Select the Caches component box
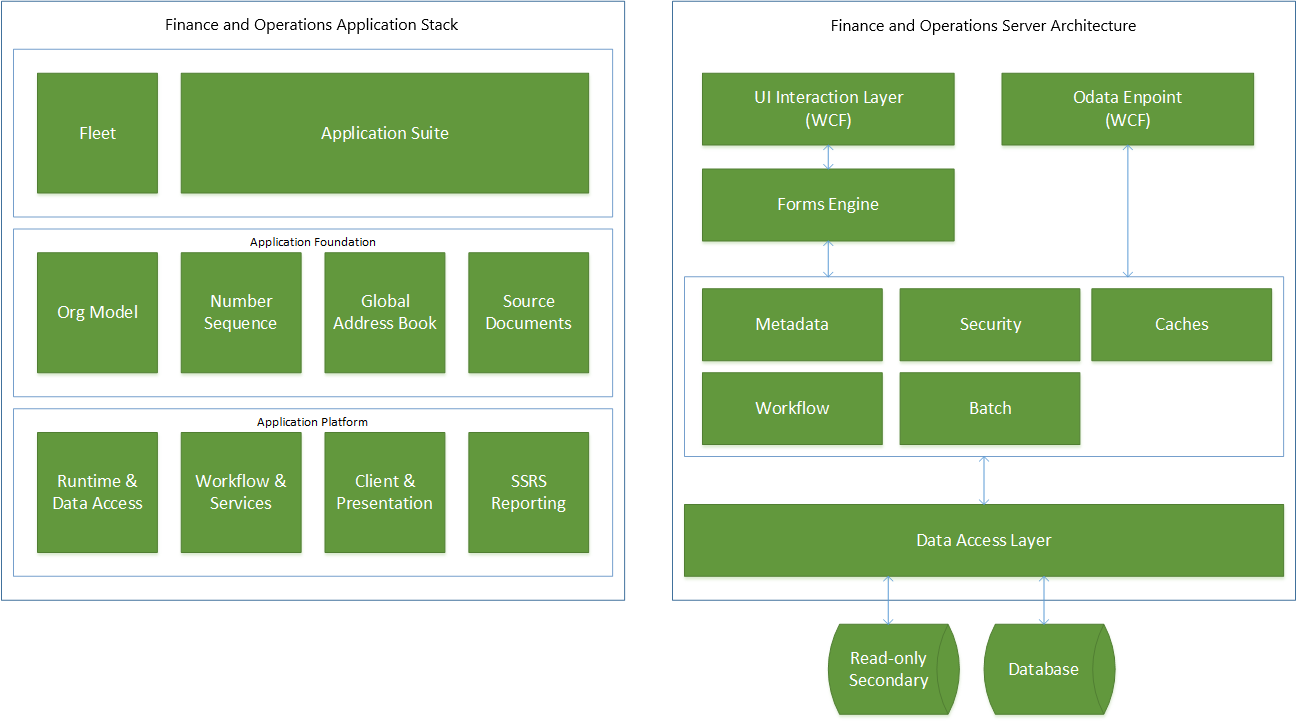Image resolution: width=1297 pixels, height=722 pixels. 1181,324
